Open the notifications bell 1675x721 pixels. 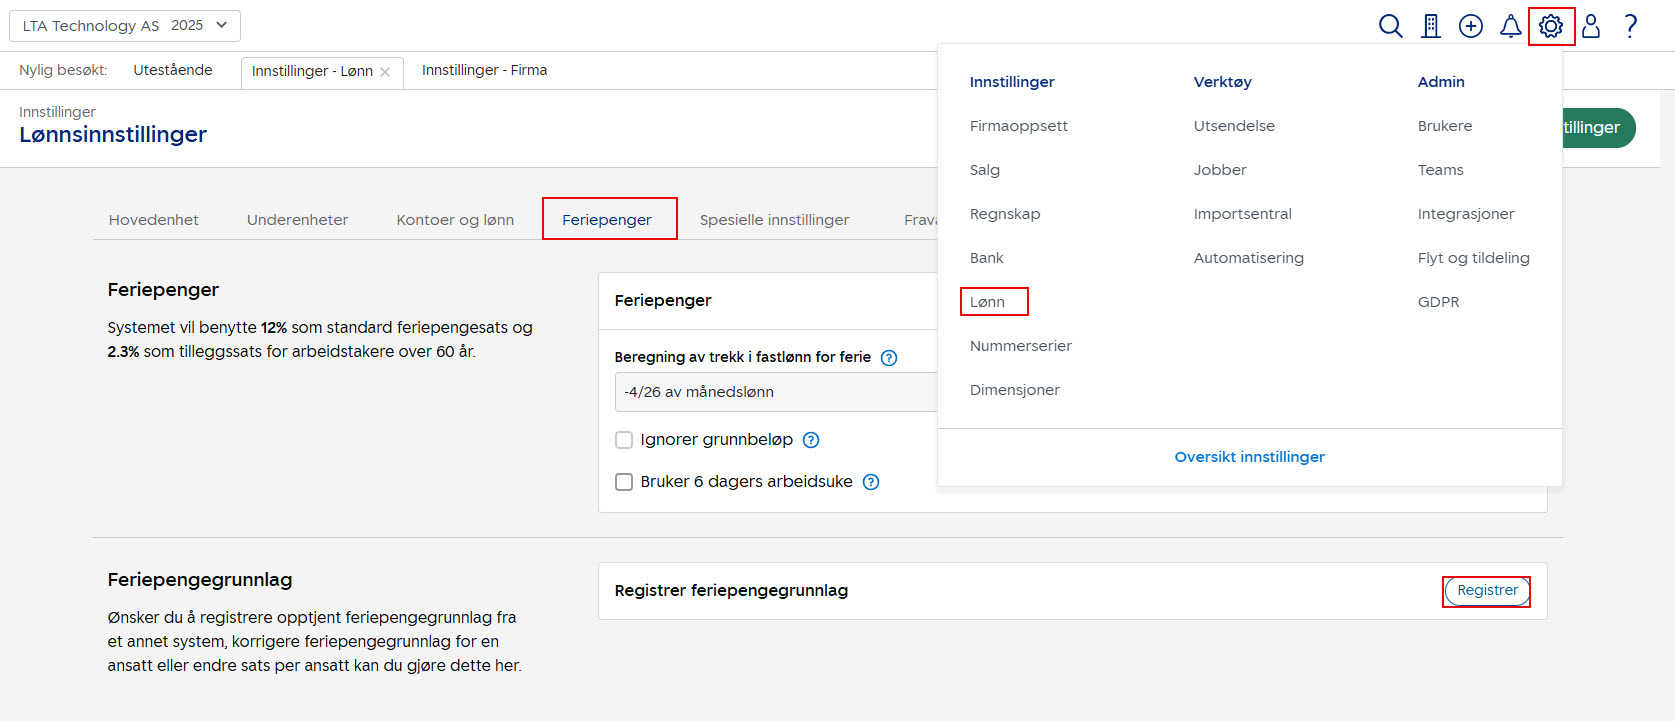(x=1510, y=26)
